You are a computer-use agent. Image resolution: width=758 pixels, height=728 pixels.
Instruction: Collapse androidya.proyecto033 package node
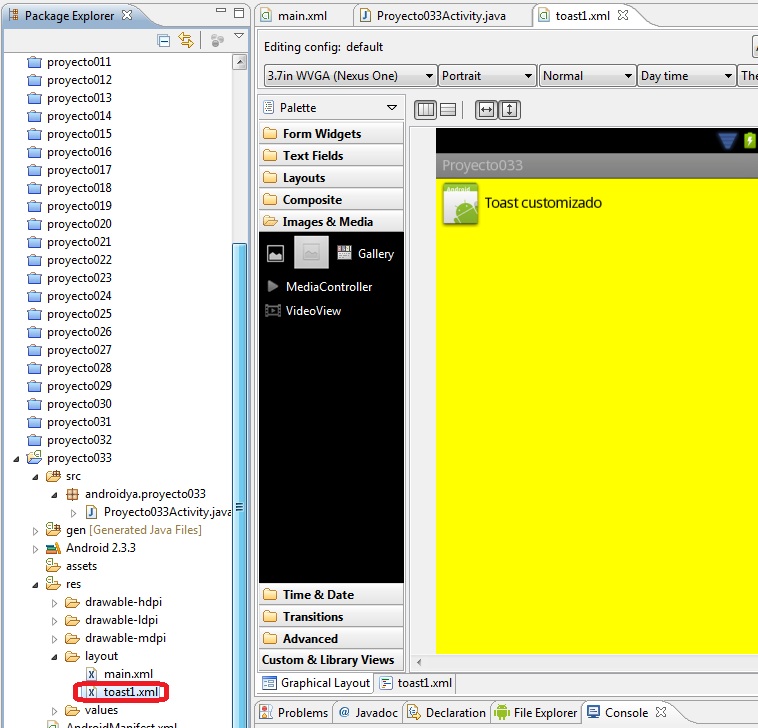click(x=54, y=495)
